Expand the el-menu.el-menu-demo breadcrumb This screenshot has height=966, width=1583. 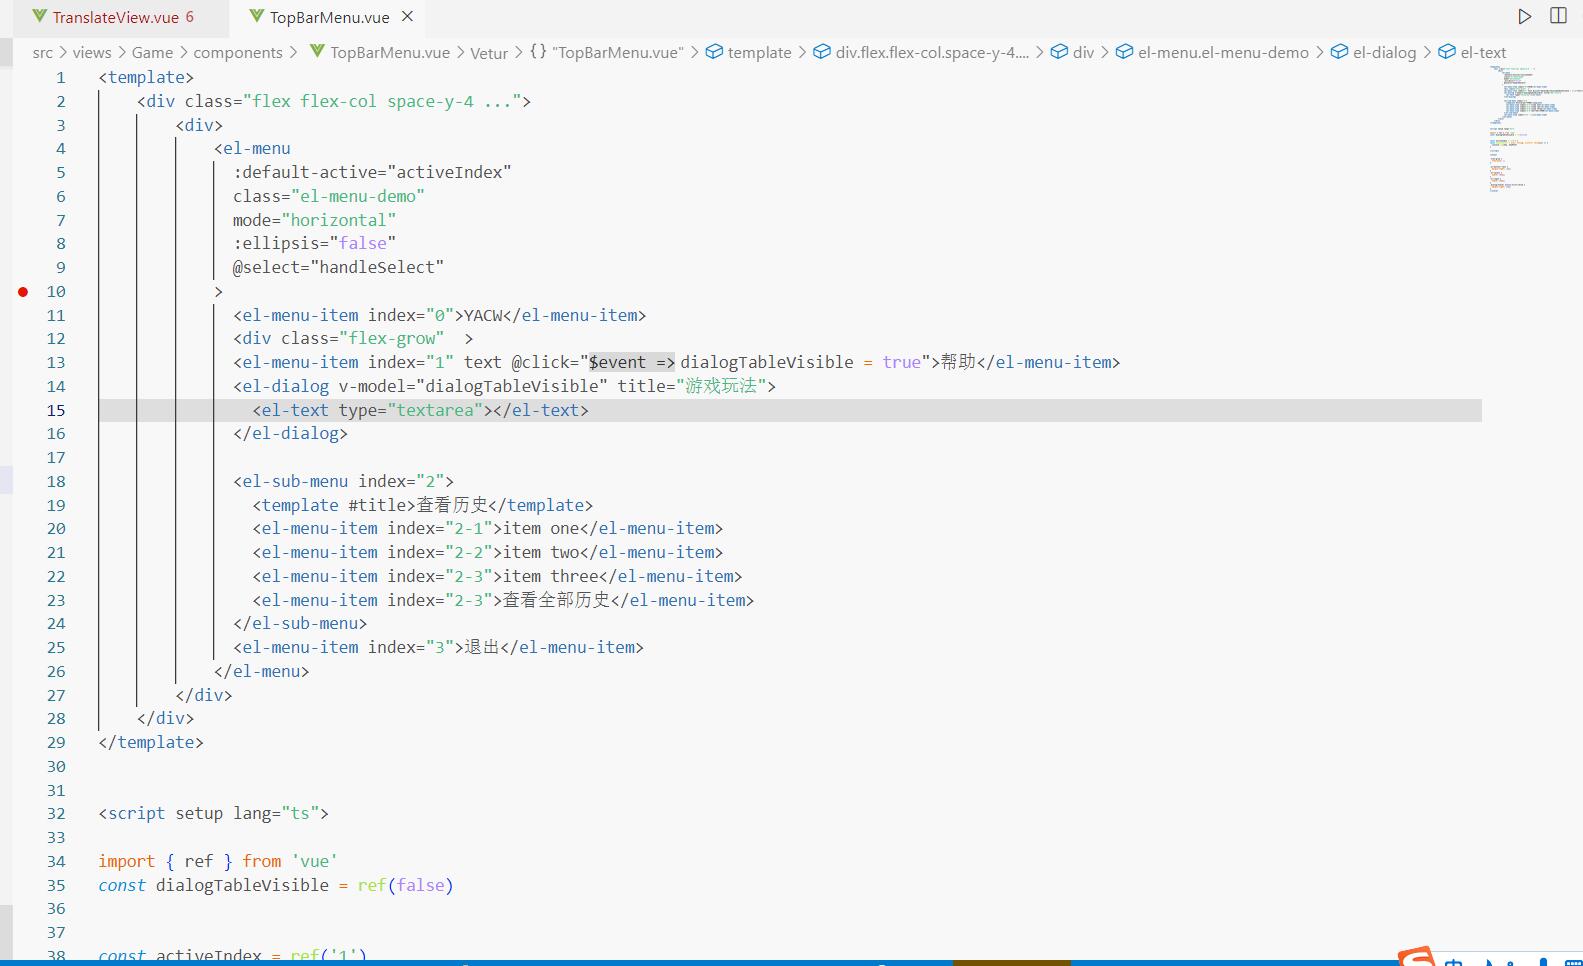click(1222, 52)
